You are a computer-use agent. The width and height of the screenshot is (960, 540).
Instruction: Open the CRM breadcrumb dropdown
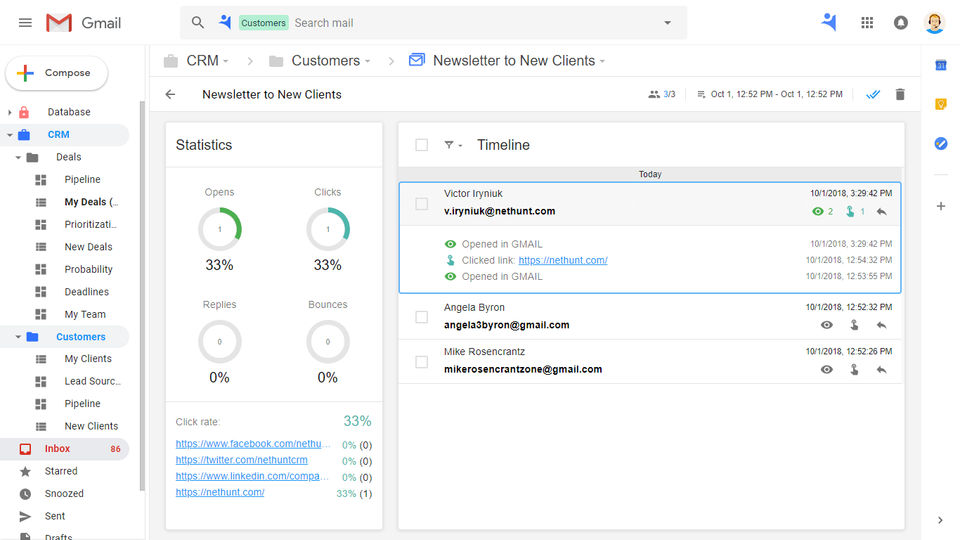[226, 61]
